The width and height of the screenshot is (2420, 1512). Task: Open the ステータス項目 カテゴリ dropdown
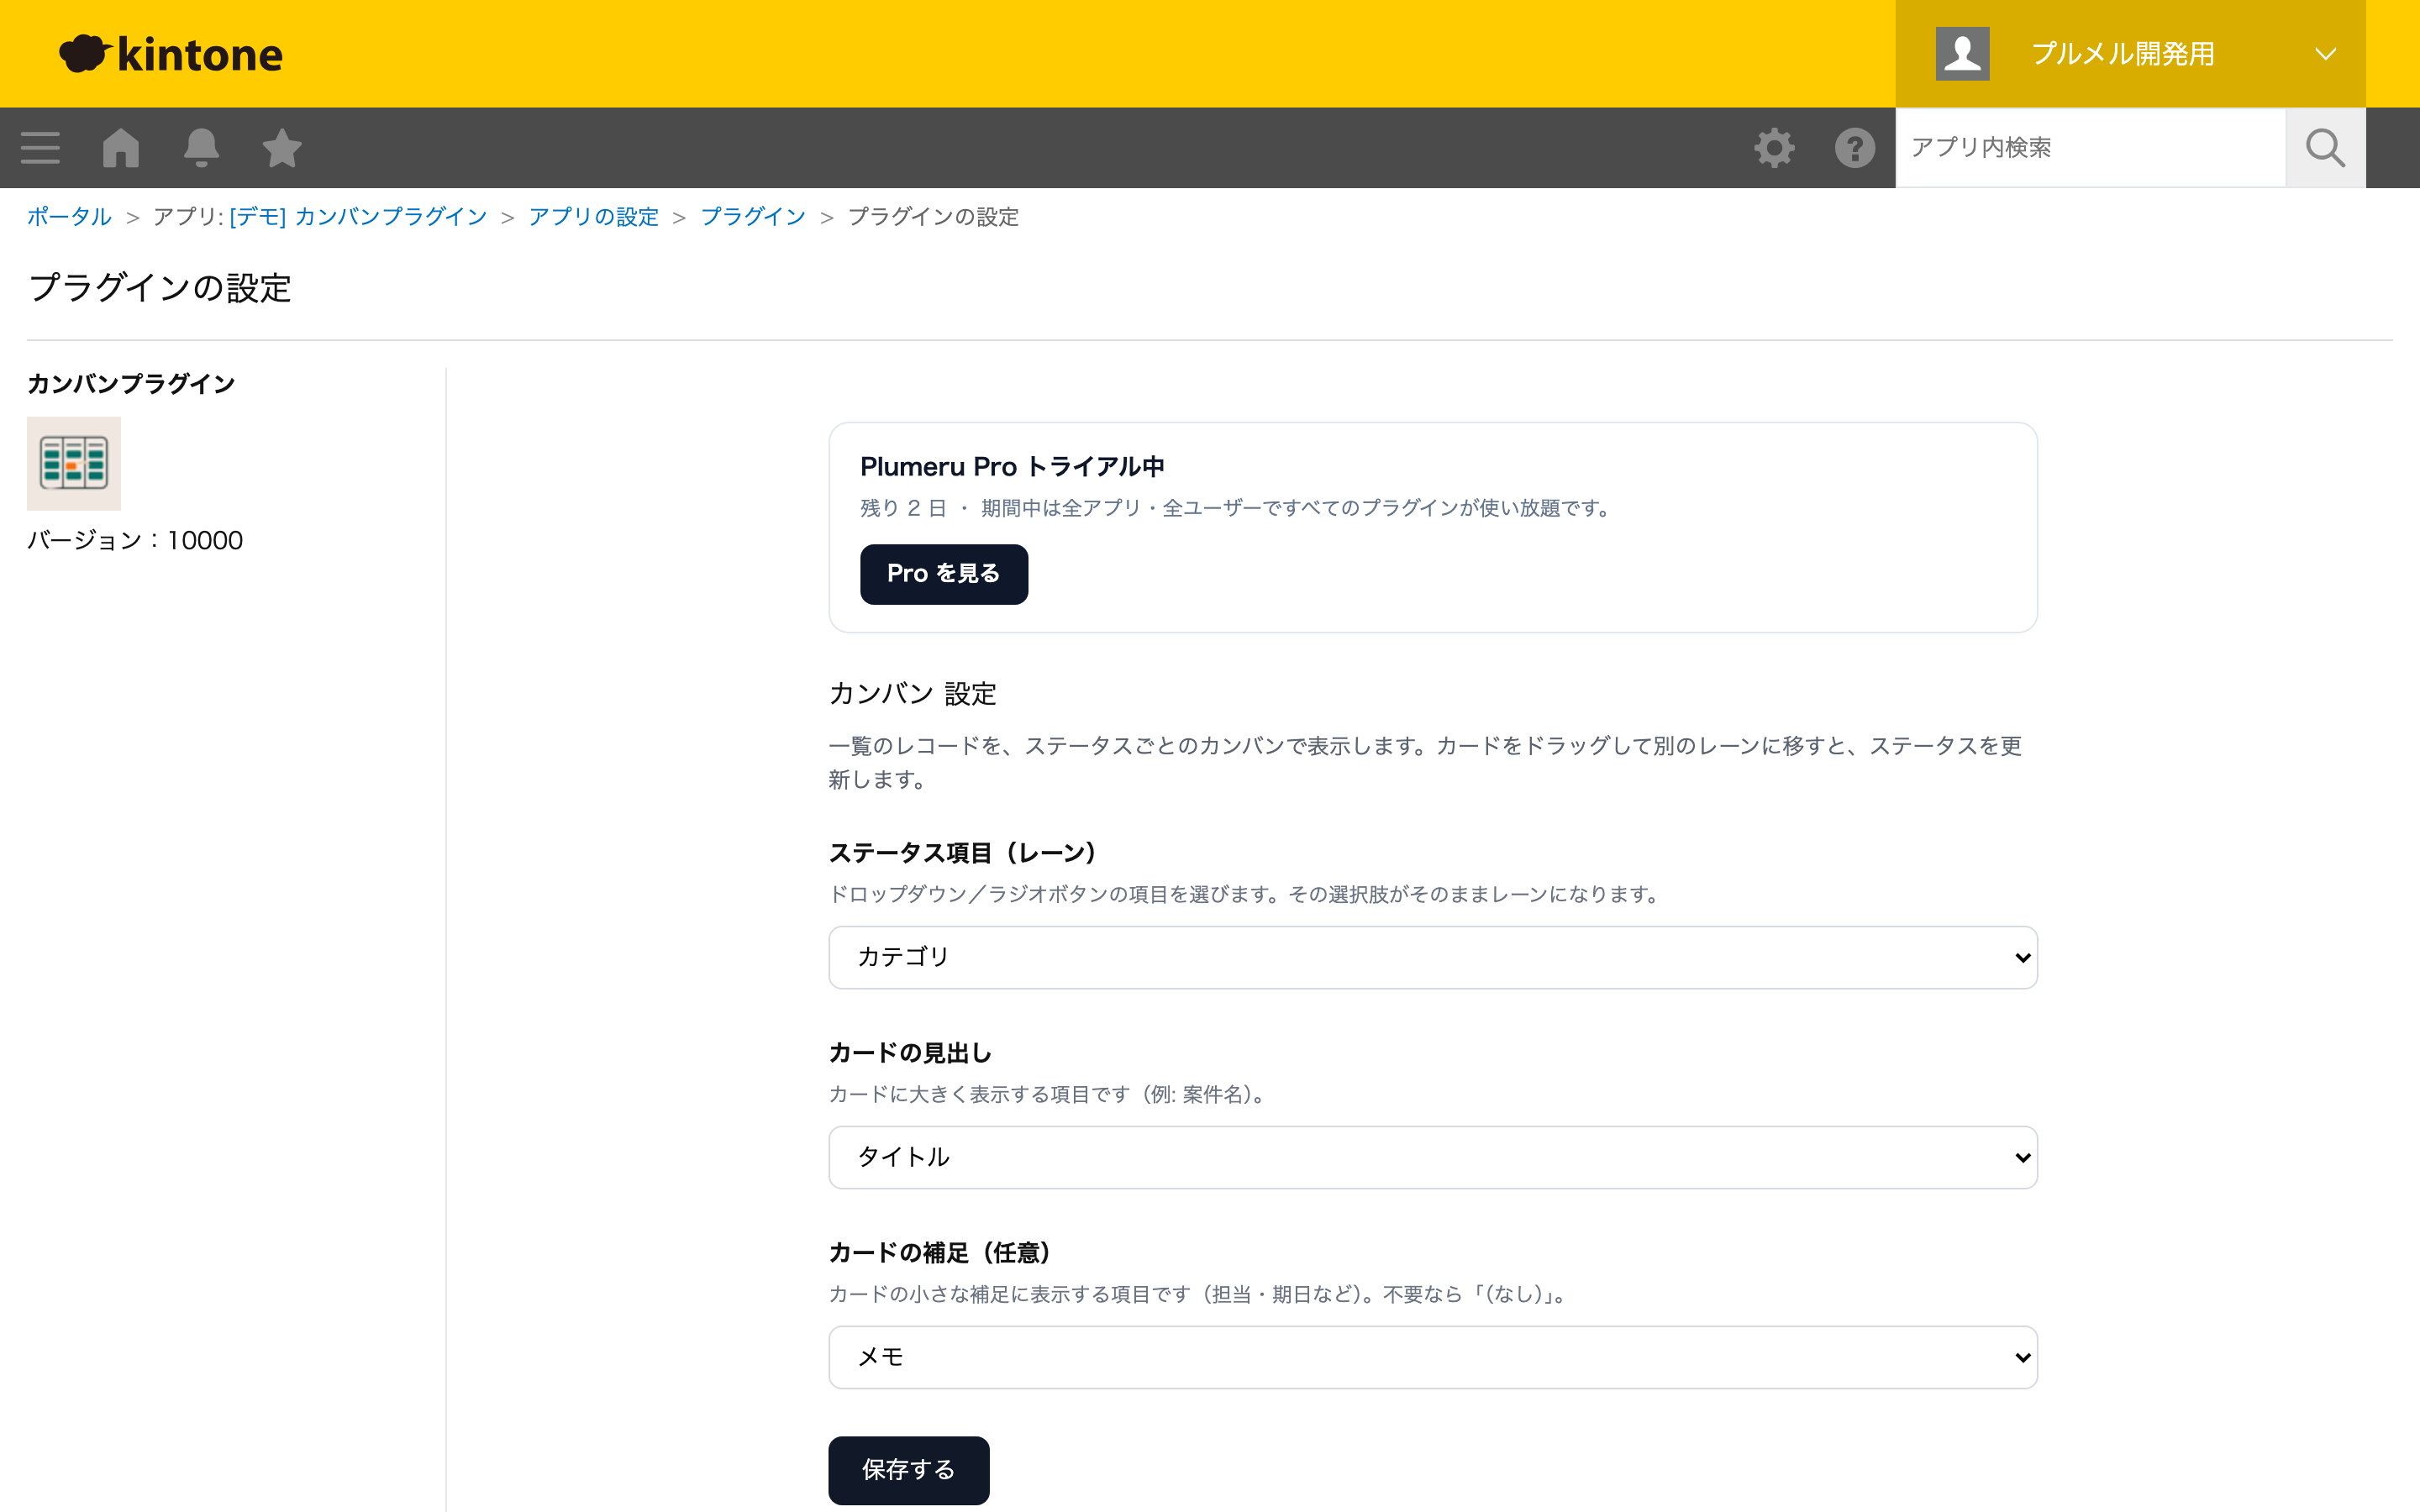1432,957
